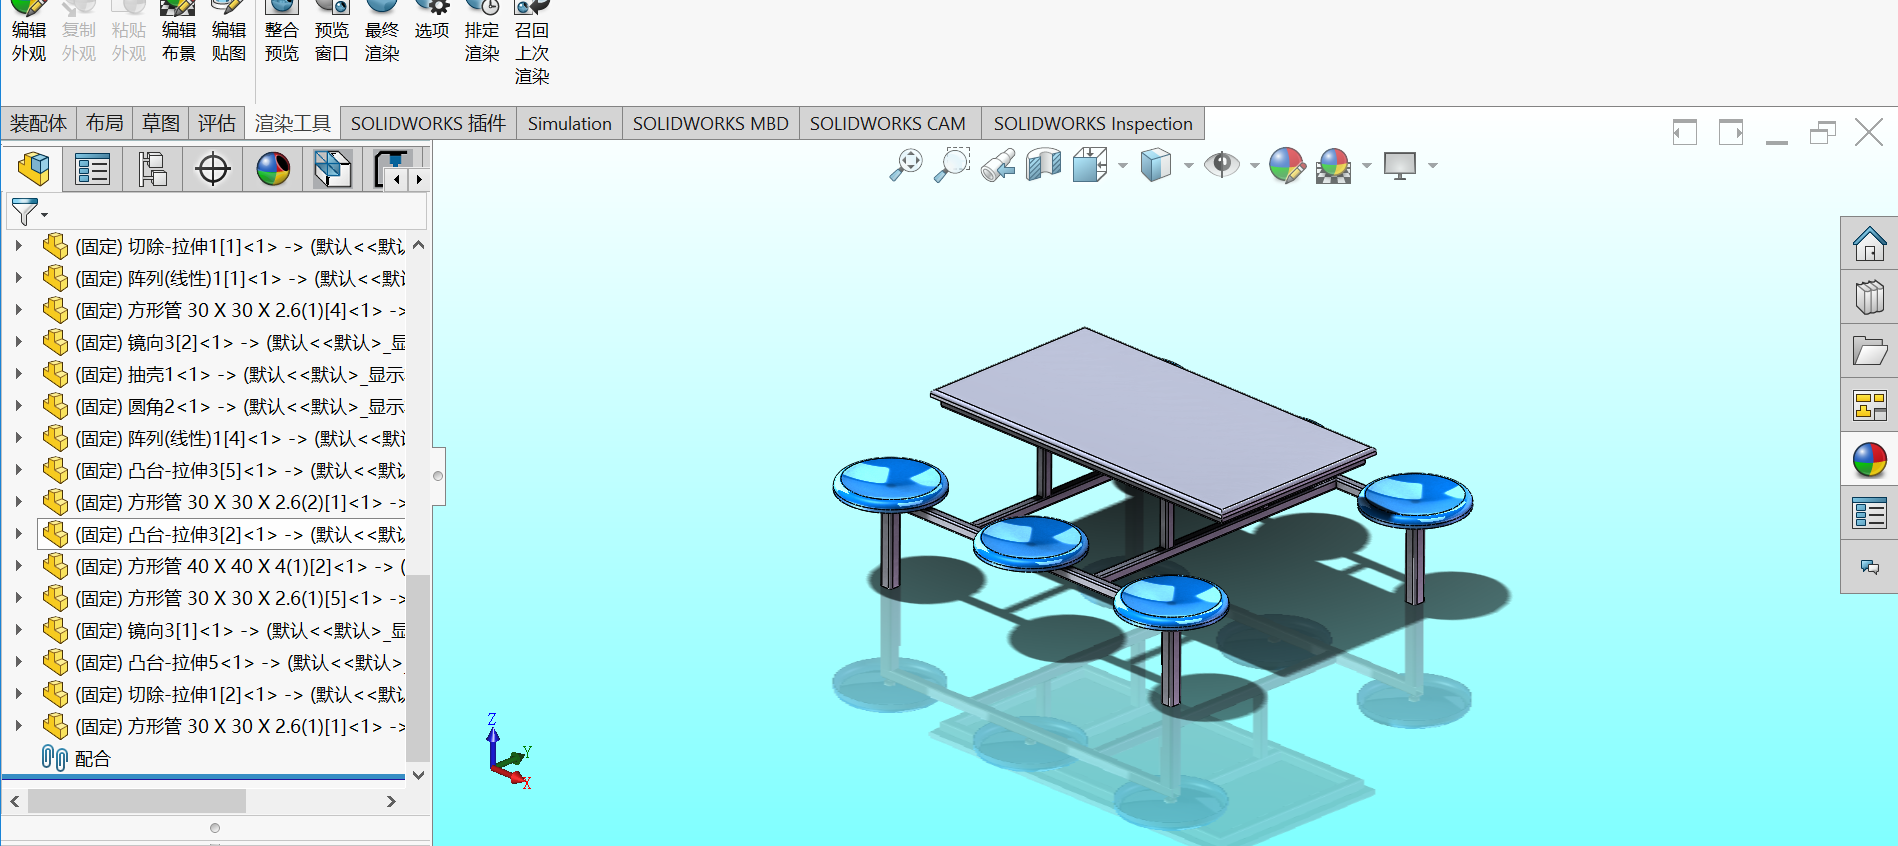The height and width of the screenshot is (846, 1898).
Task: Expand 圆角2<1> tree node
Action: pos(18,405)
